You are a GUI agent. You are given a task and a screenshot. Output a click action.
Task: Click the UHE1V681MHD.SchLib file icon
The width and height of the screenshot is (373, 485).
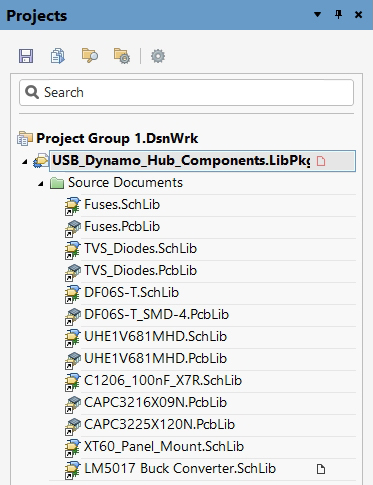pos(73,337)
